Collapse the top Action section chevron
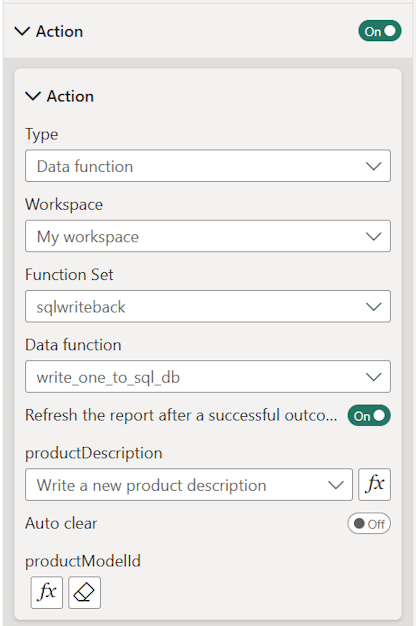The image size is (416, 626). [x=22, y=31]
